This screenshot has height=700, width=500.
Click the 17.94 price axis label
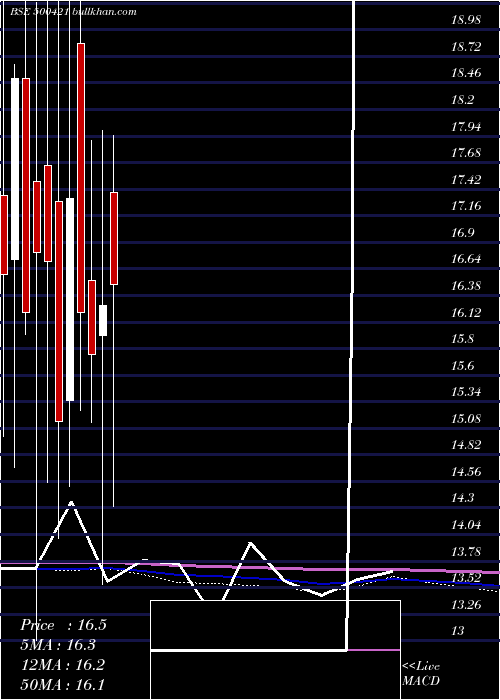click(466, 126)
